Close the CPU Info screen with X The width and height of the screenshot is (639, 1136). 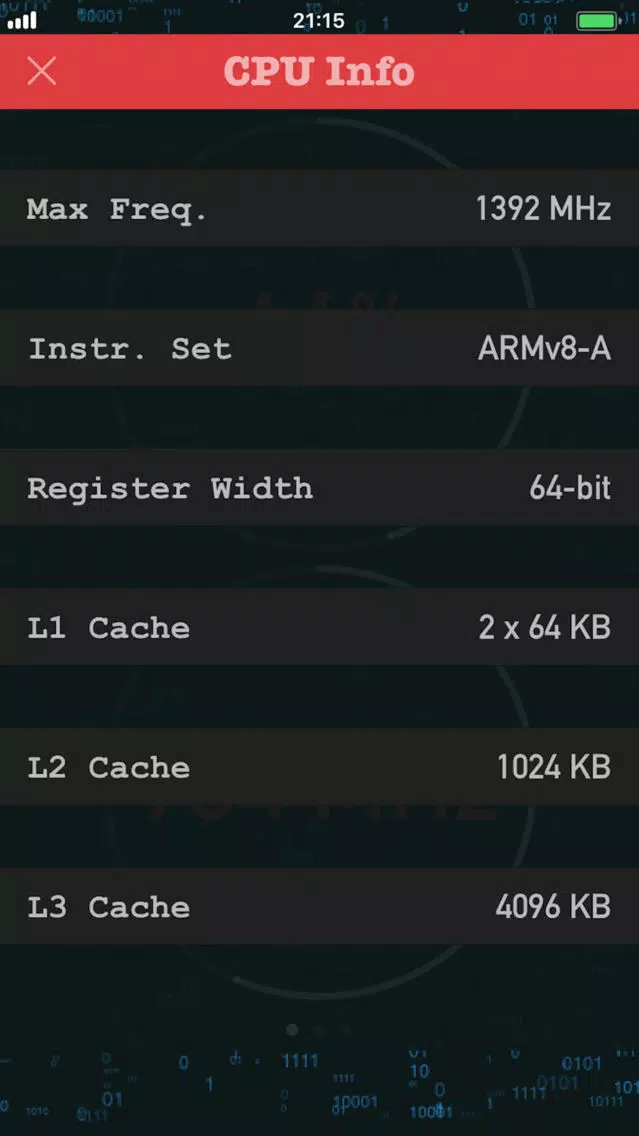(41, 71)
